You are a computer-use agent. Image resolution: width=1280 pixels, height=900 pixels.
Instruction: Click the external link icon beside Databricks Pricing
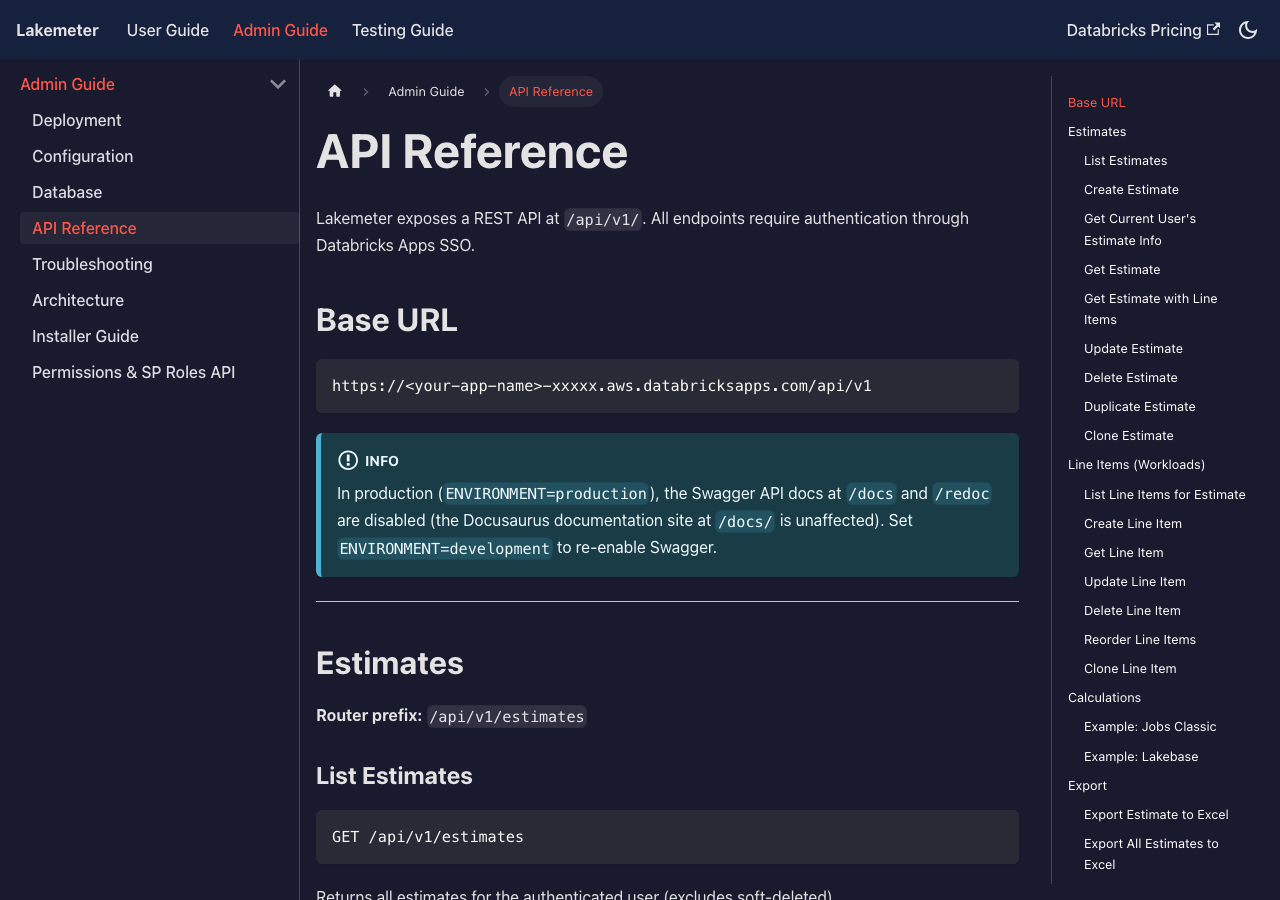[x=1213, y=29]
